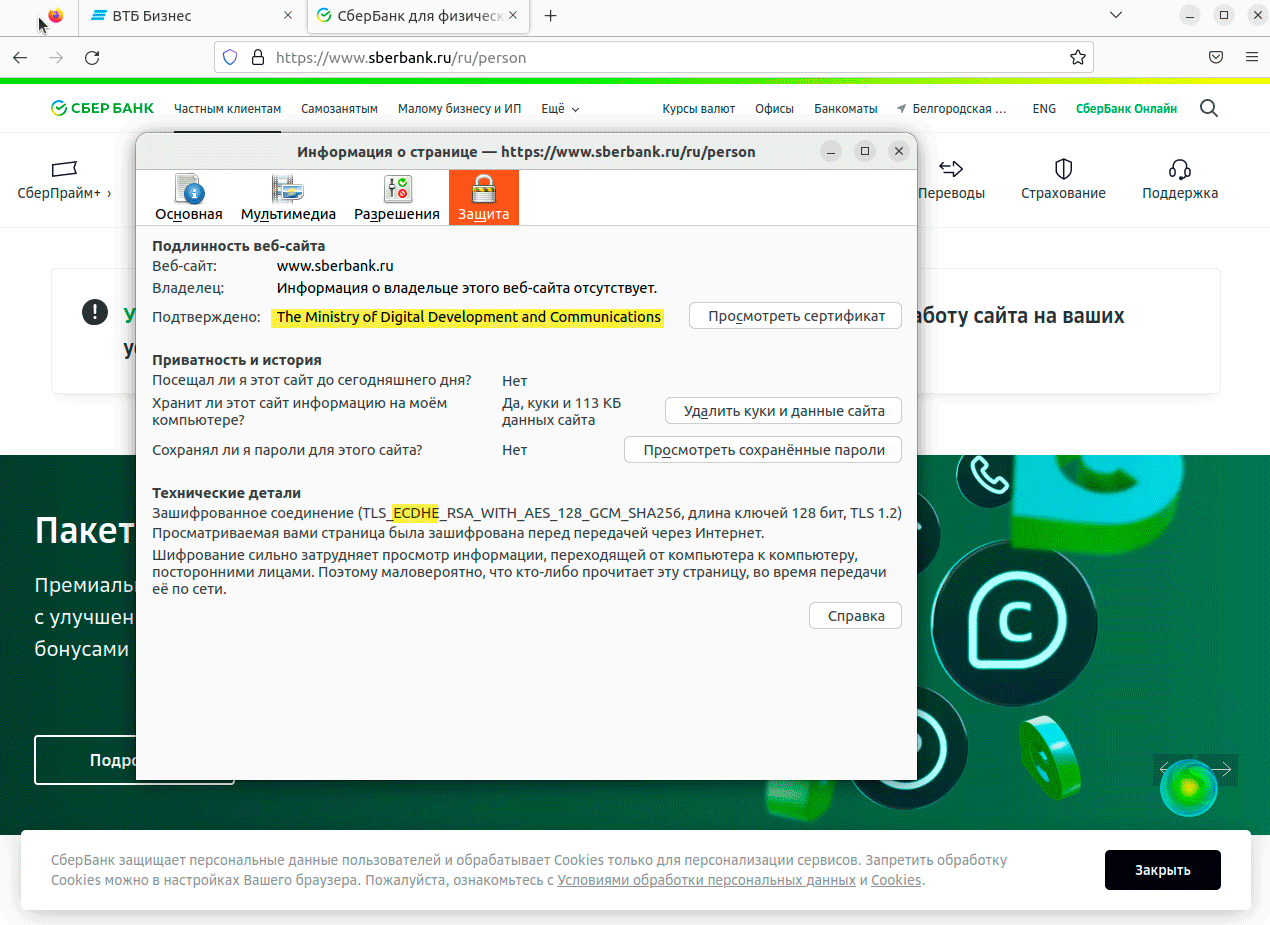Change the Белгородская region location

[x=952, y=109]
